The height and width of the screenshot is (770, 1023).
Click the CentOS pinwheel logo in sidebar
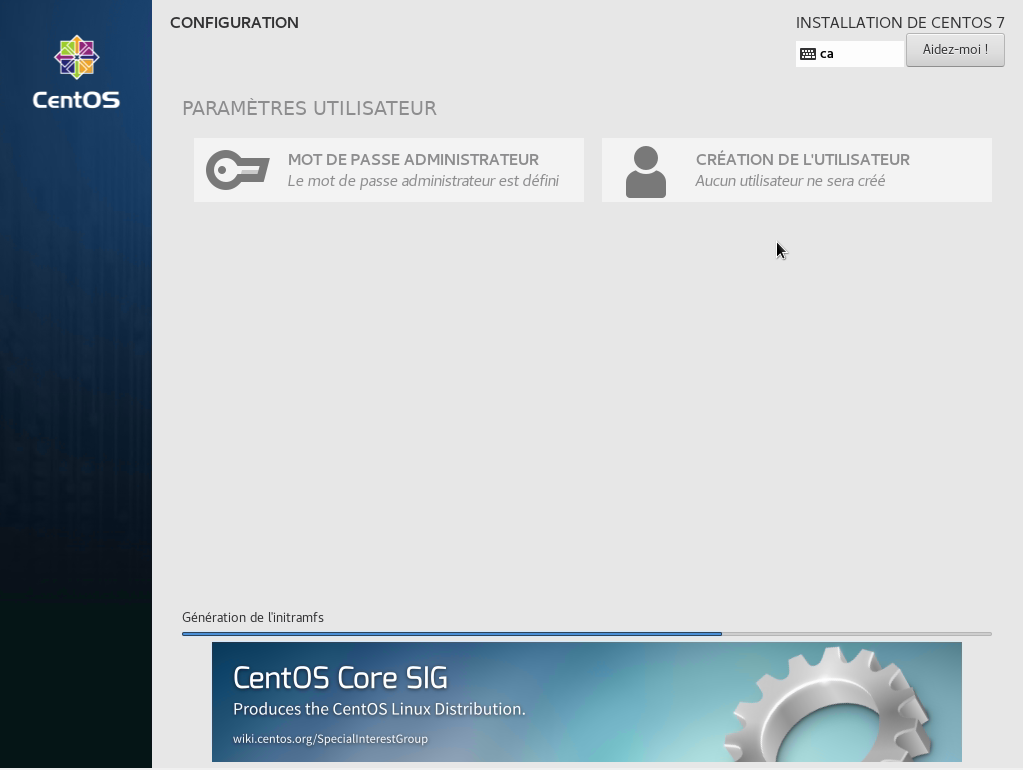coord(76,58)
